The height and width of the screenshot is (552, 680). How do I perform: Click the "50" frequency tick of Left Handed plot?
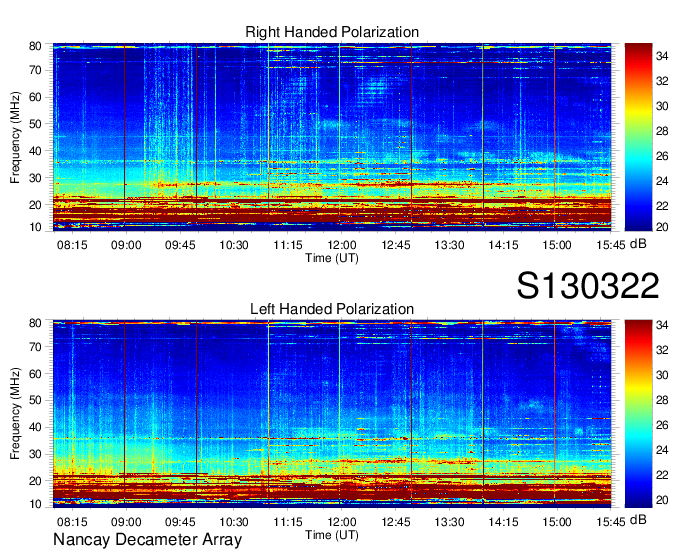pyautogui.click(x=35, y=400)
